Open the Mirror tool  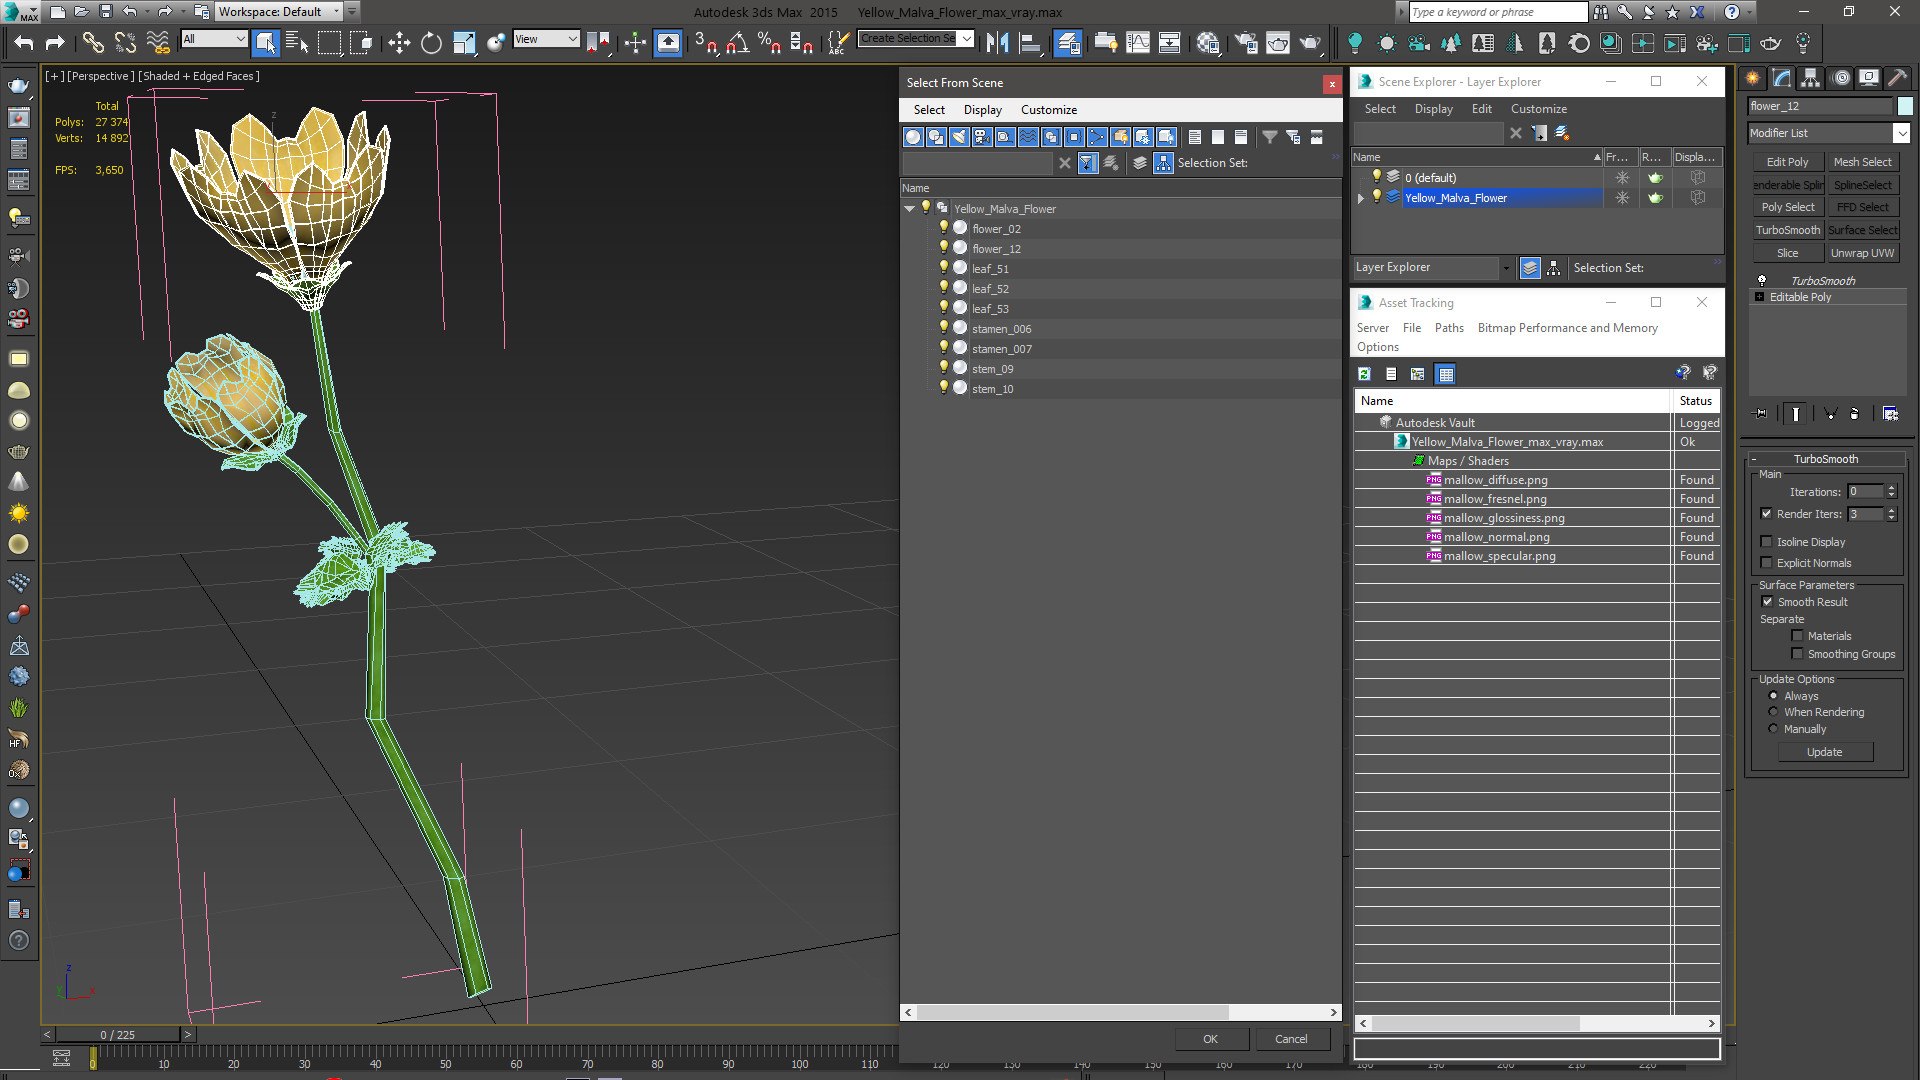(x=997, y=42)
